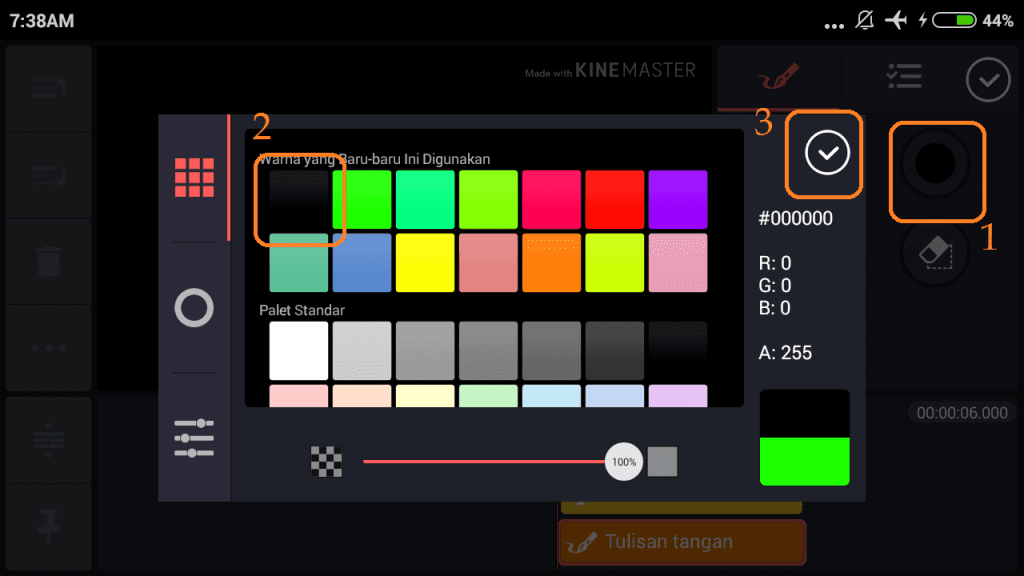Tap the top-right done checkmark
Image resolution: width=1024 pixels, height=576 pixels.
pyautogui.click(x=988, y=80)
